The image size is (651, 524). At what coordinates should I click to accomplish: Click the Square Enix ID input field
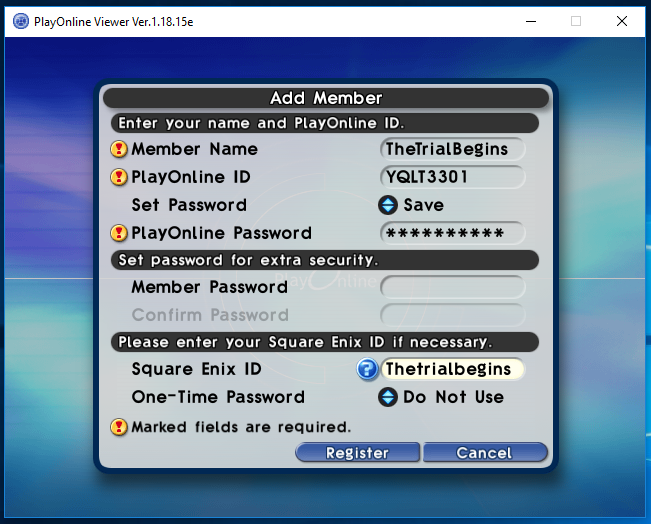pos(453,369)
